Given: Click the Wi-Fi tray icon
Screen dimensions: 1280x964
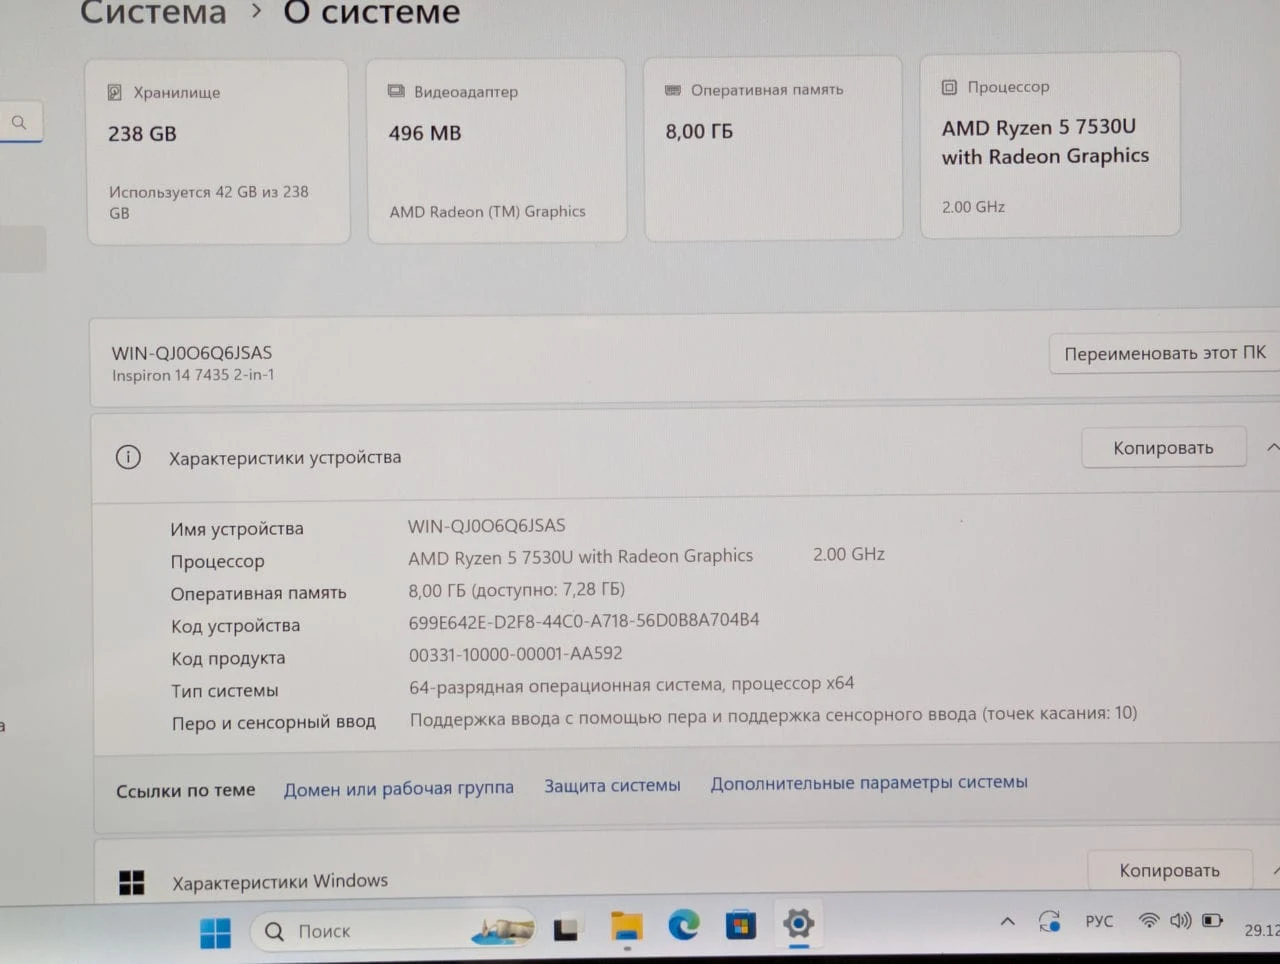Looking at the screenshot, I should [1149, 920].
